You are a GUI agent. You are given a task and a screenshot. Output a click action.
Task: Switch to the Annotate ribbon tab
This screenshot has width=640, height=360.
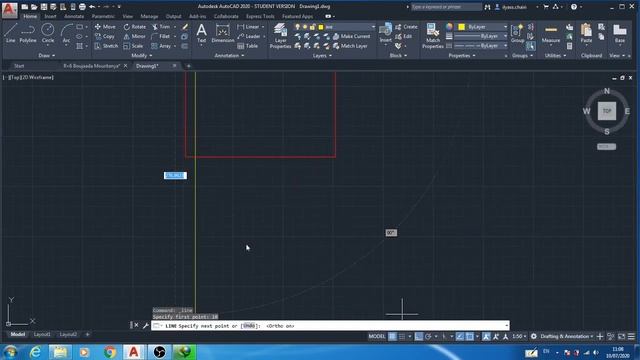coord(74,16)
